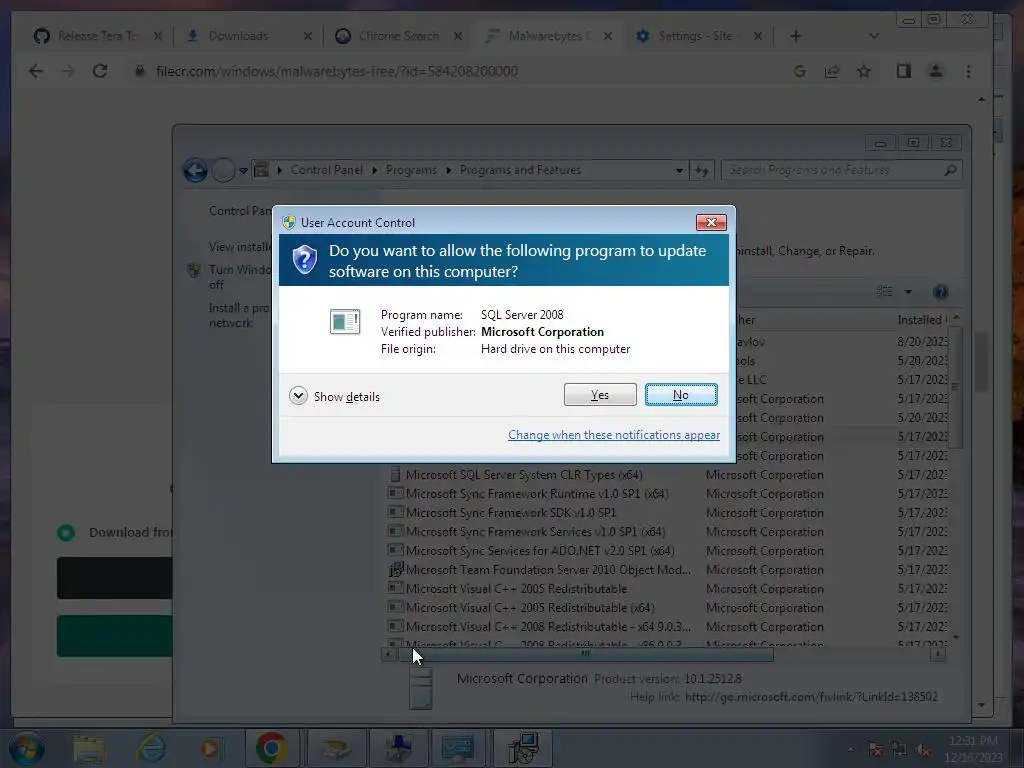The width and height of the screenshot is (1024, 768).
Task: Open Windows Media Player from taskbar
Action: pyautogui.click(x=210, y=749)
